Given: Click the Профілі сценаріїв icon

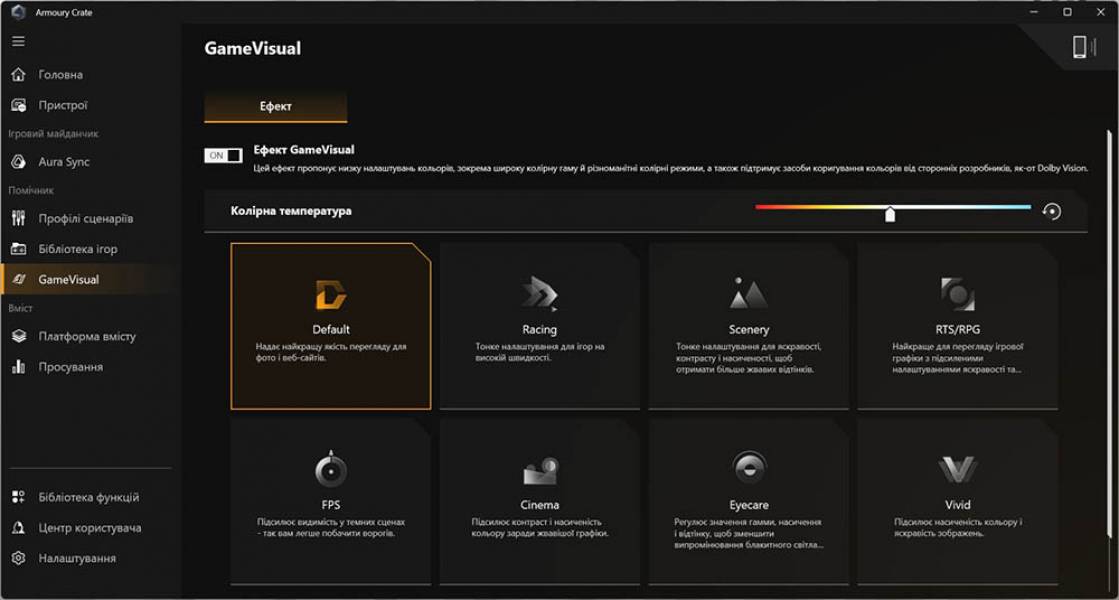Looking at the screenshot, I should tap(19, 218).
